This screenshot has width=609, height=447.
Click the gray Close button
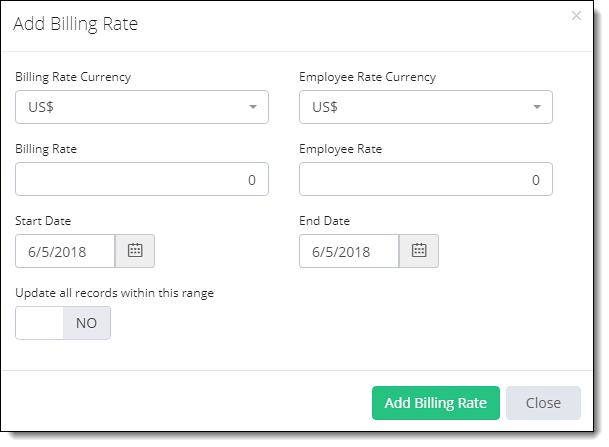[x=543, y=403]
